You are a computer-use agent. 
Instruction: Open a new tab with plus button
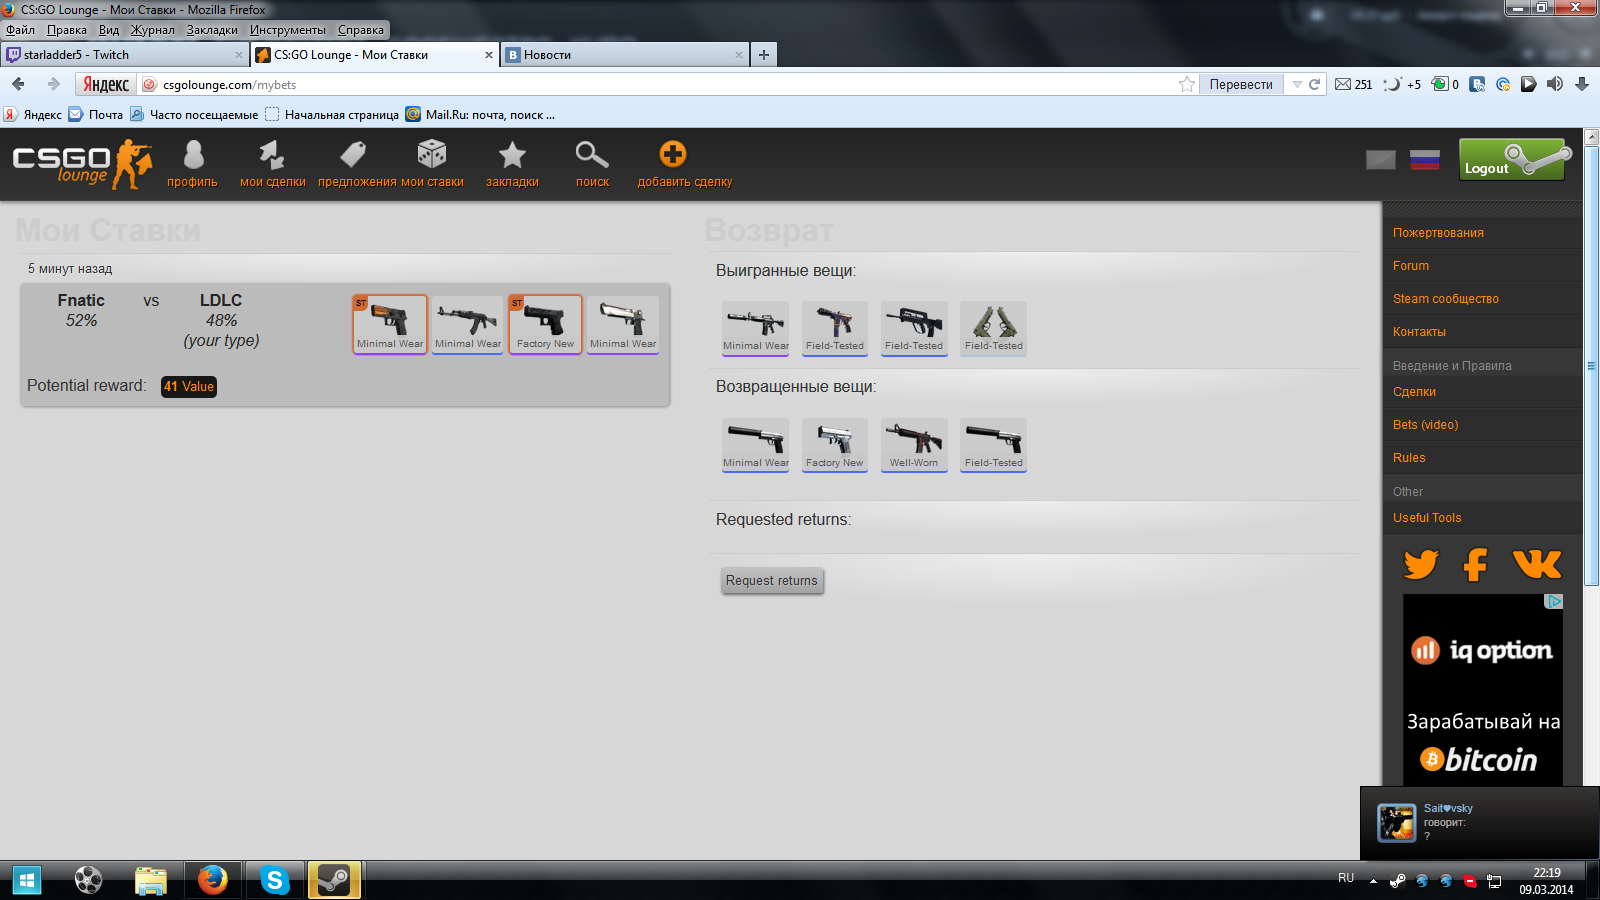tap(764, 55)
